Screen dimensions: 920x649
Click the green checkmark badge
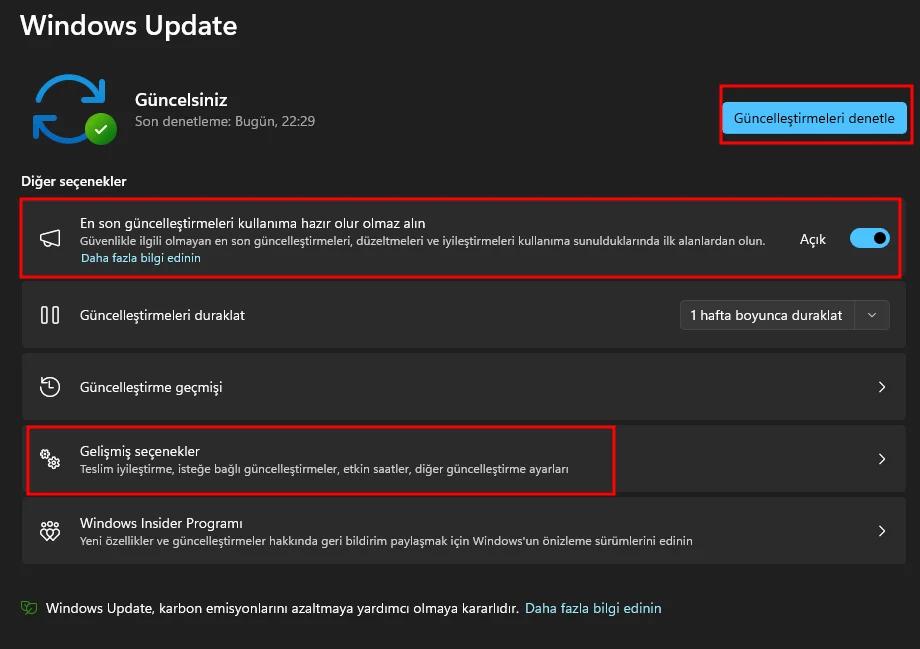(x=101, y=129)
